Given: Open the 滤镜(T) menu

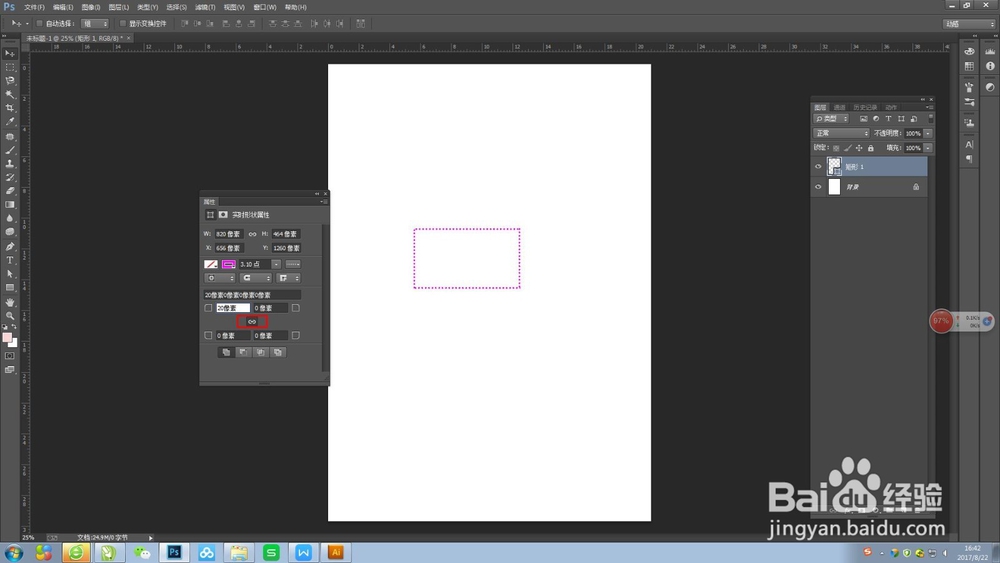Looking at the screenshot, I should pos(205,7).
